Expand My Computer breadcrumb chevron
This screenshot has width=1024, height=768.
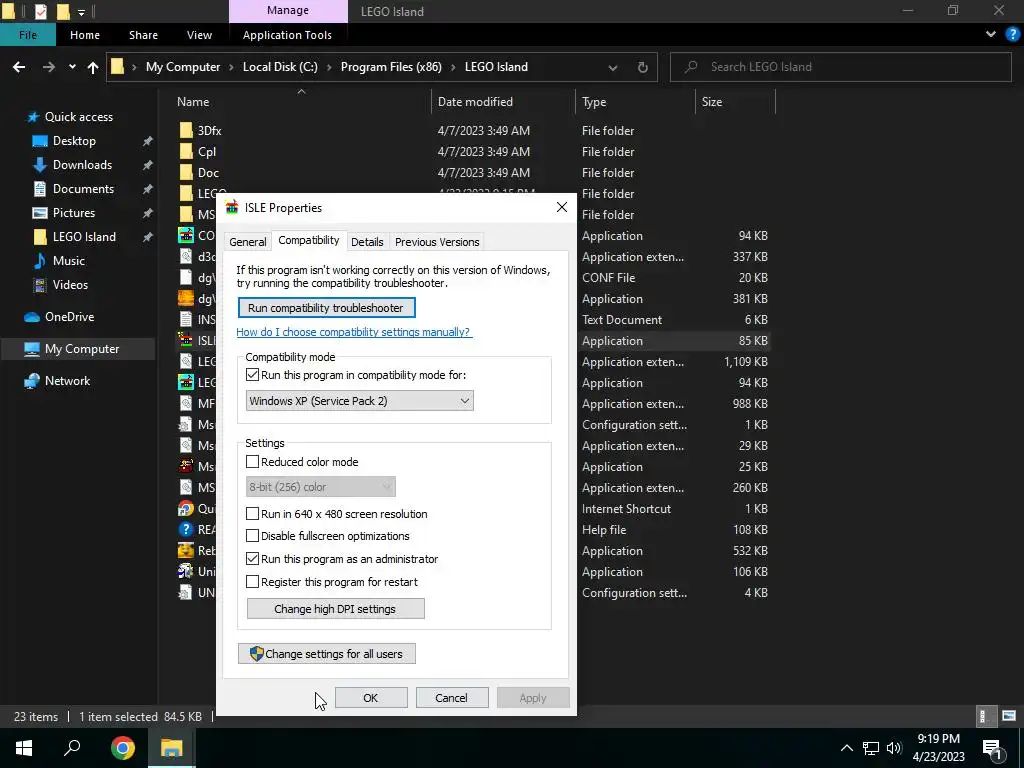[231, 67]
